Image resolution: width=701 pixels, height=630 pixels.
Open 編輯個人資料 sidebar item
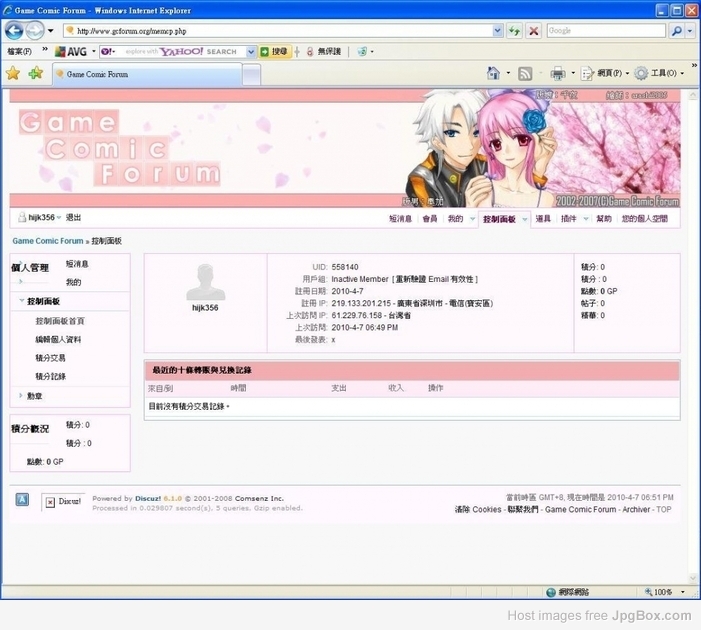coord(58,340)
